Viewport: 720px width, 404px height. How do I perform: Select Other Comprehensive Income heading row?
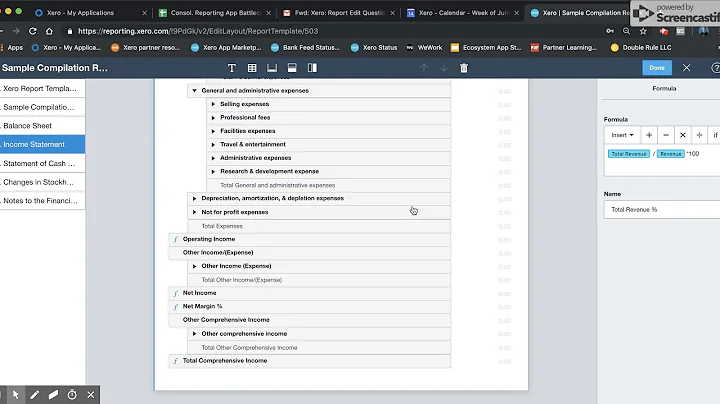point(309,320)
